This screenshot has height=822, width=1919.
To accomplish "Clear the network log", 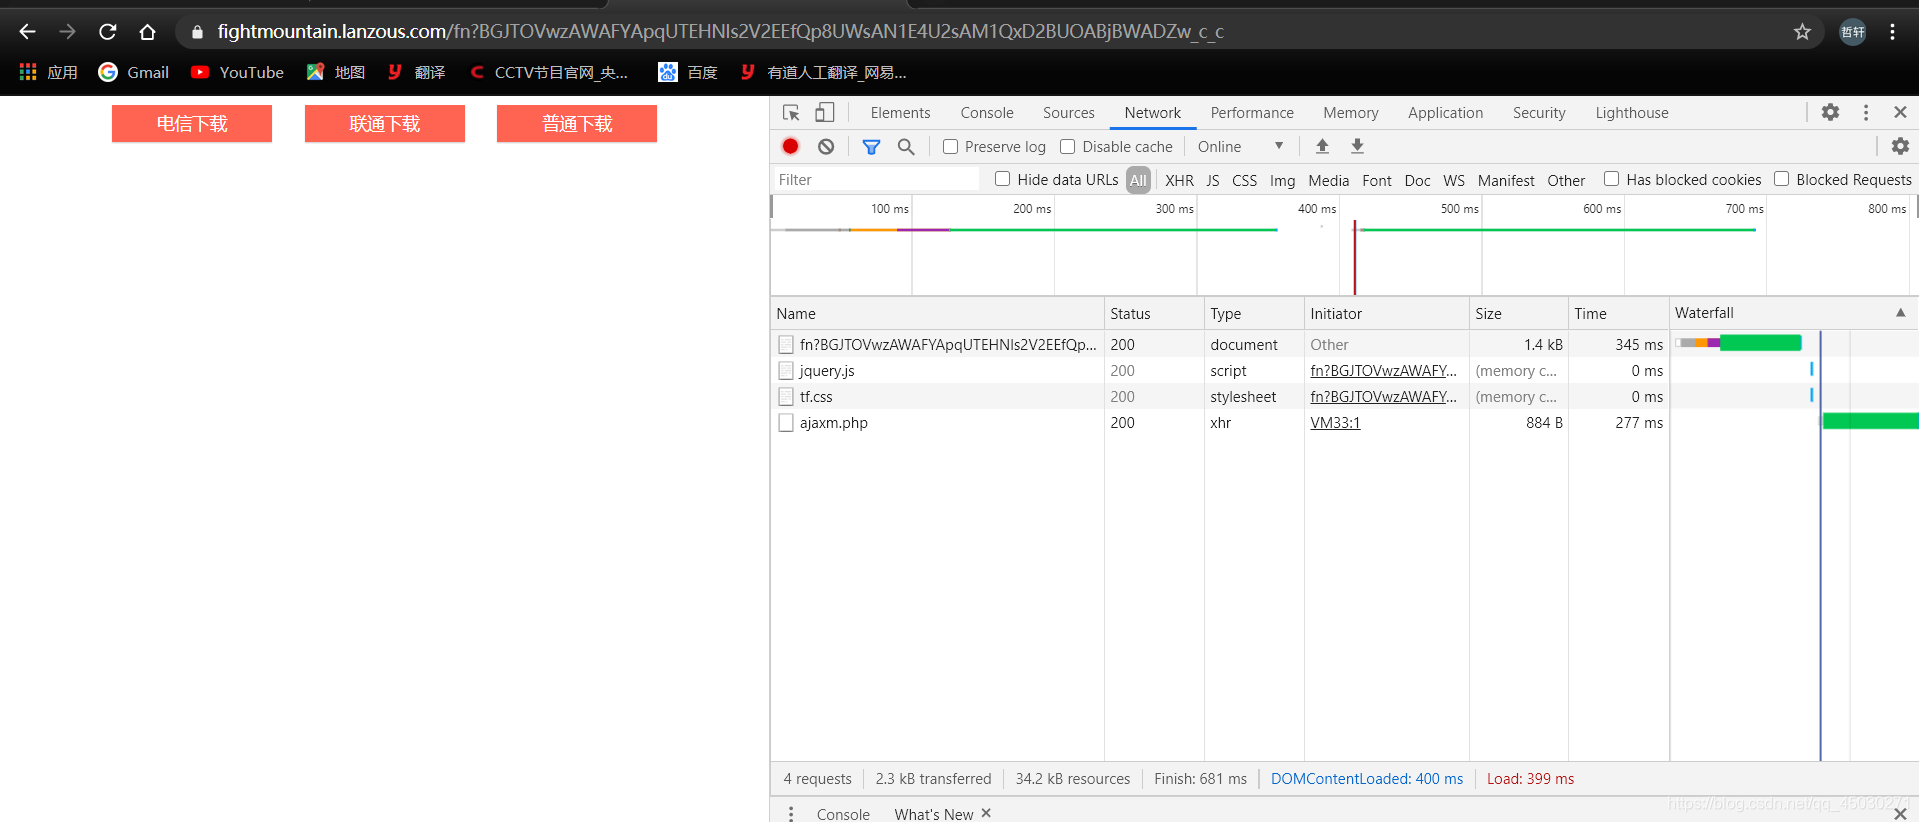I will pyautogui.click(x=826, y=146).
